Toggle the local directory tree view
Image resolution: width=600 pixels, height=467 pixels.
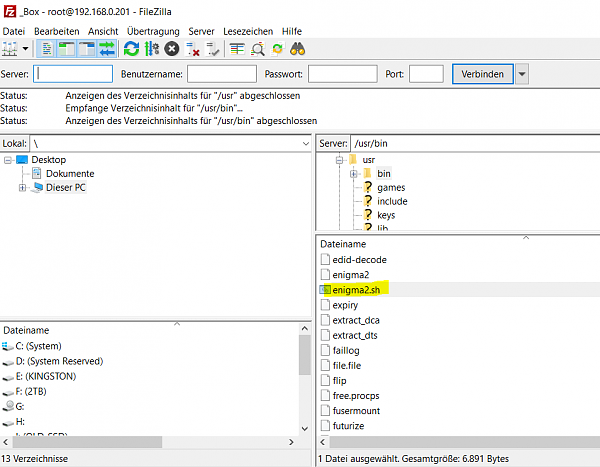point(66,48)
